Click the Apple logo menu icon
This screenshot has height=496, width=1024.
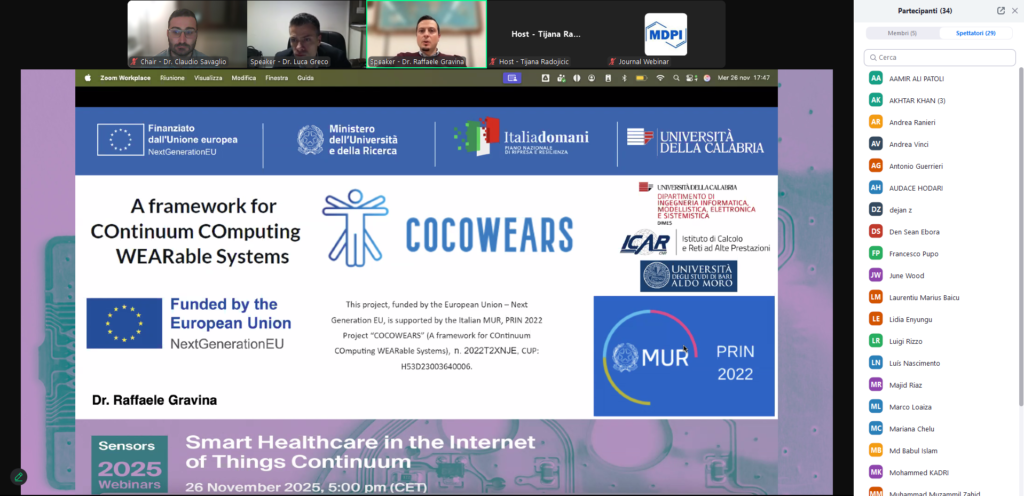(88, 78)
